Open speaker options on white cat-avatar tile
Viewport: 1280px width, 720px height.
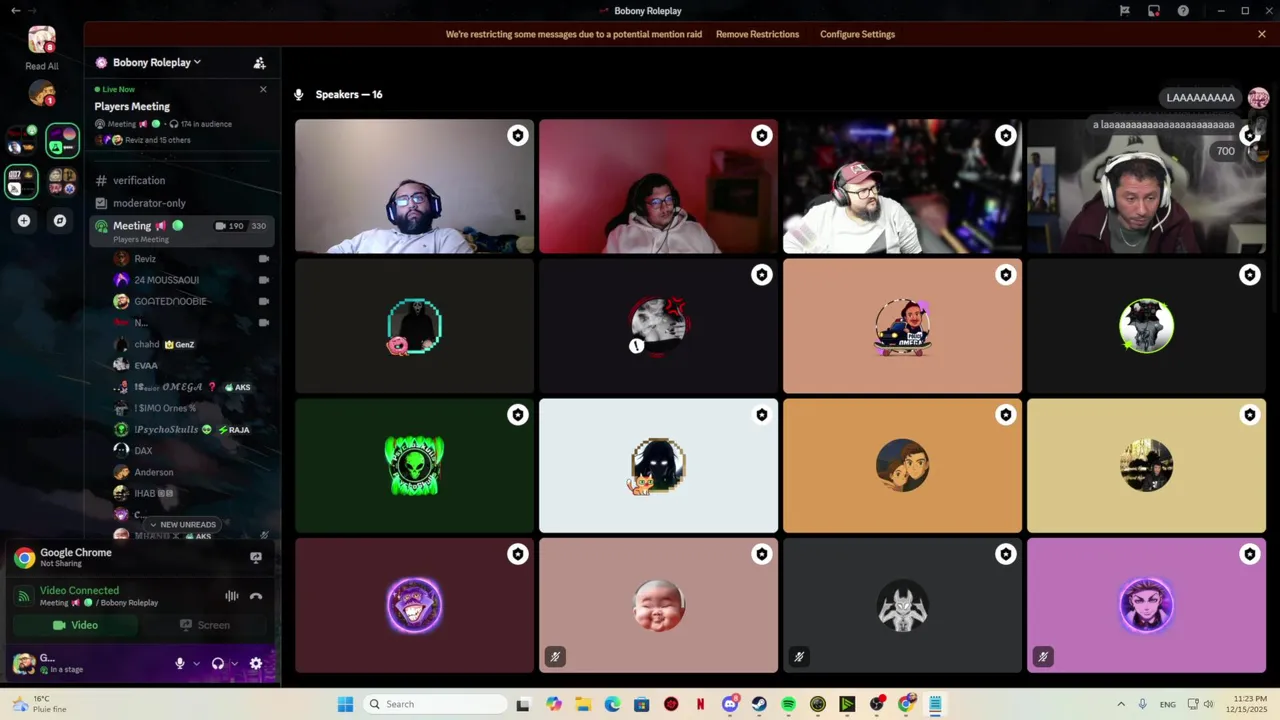[x=762, y=415]
